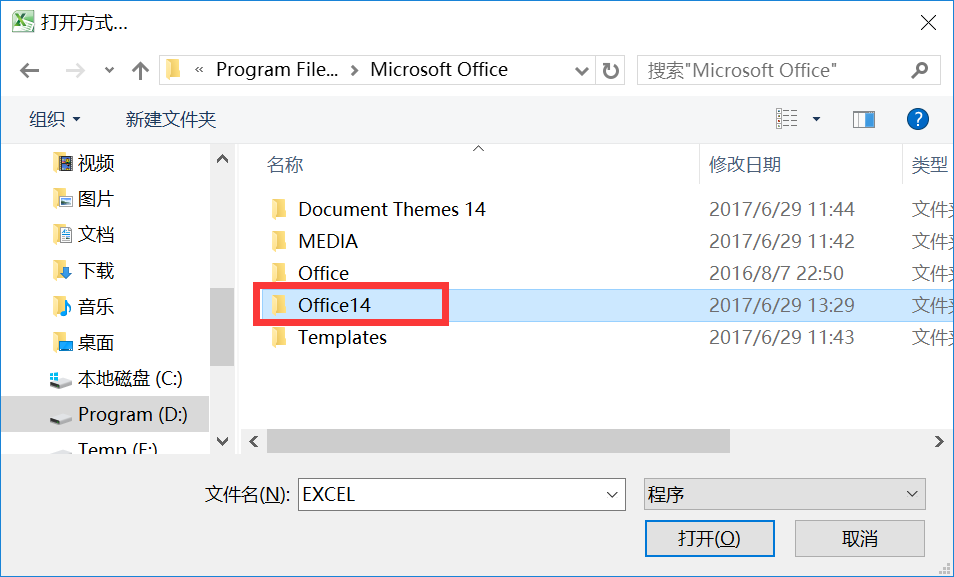
Task: Open the Office14 folder icon
Action: click(x=279, y=304)
